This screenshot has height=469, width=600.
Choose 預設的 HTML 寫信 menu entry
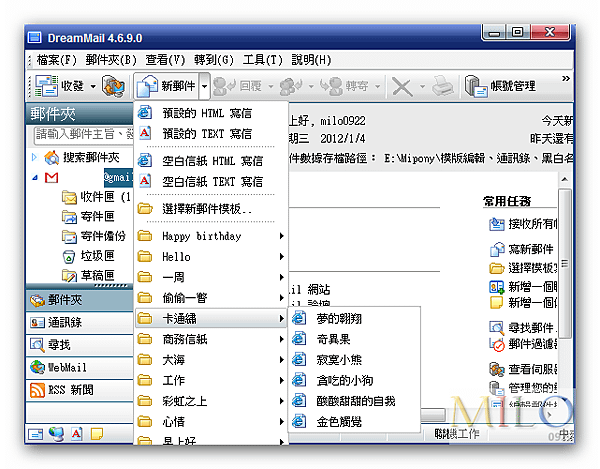pos(211,113)
